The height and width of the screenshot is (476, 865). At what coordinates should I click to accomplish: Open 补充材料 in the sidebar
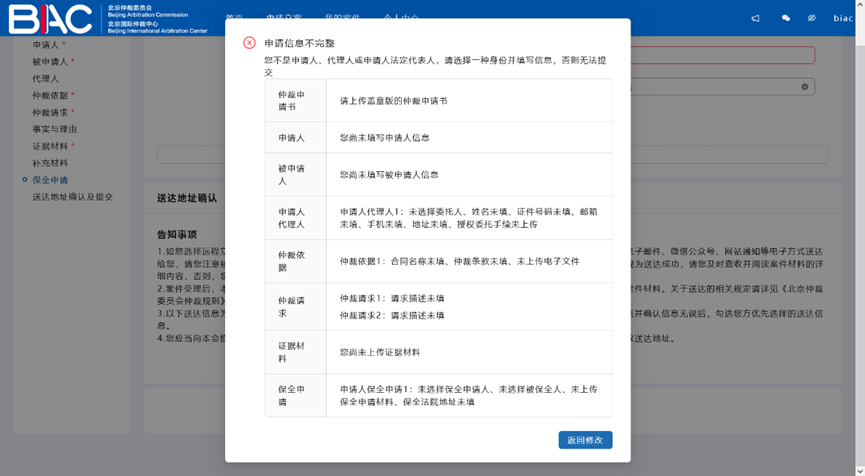(50, 163)
